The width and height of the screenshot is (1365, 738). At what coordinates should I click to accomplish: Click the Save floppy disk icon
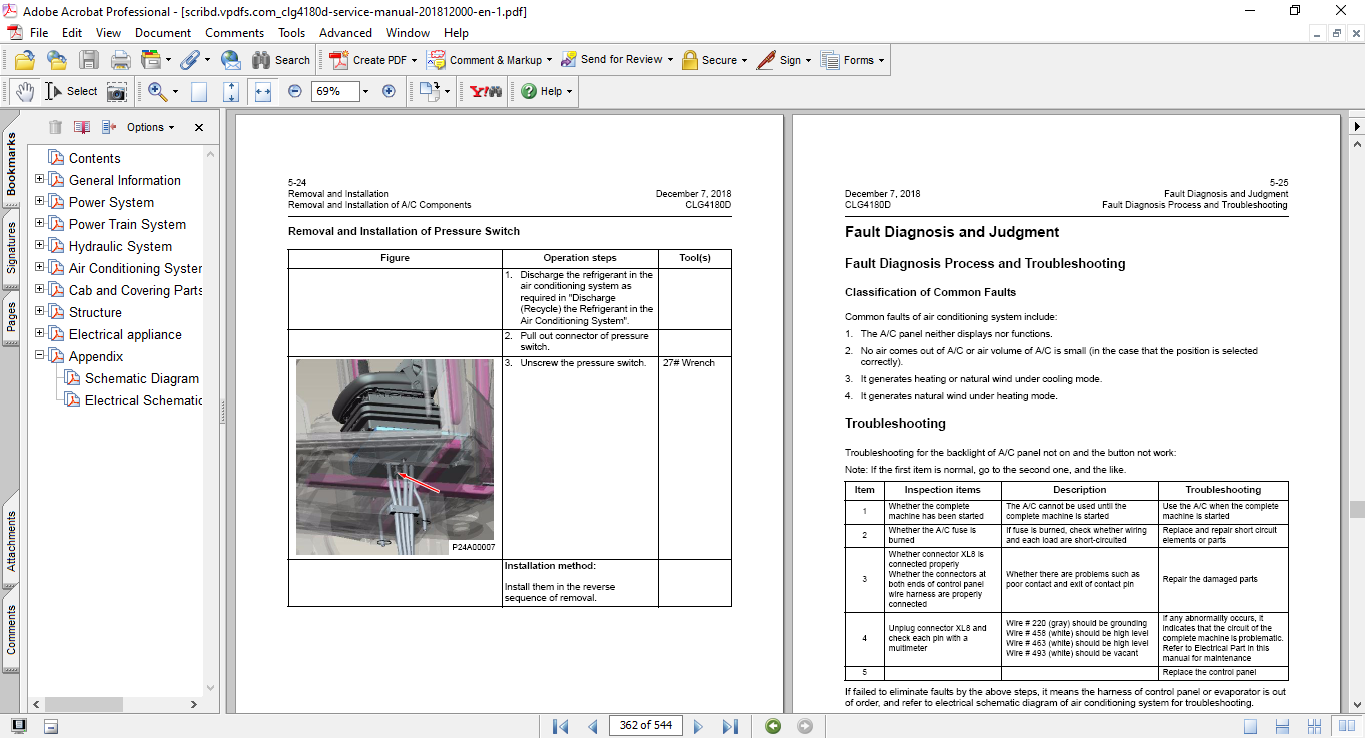(89, 60)
